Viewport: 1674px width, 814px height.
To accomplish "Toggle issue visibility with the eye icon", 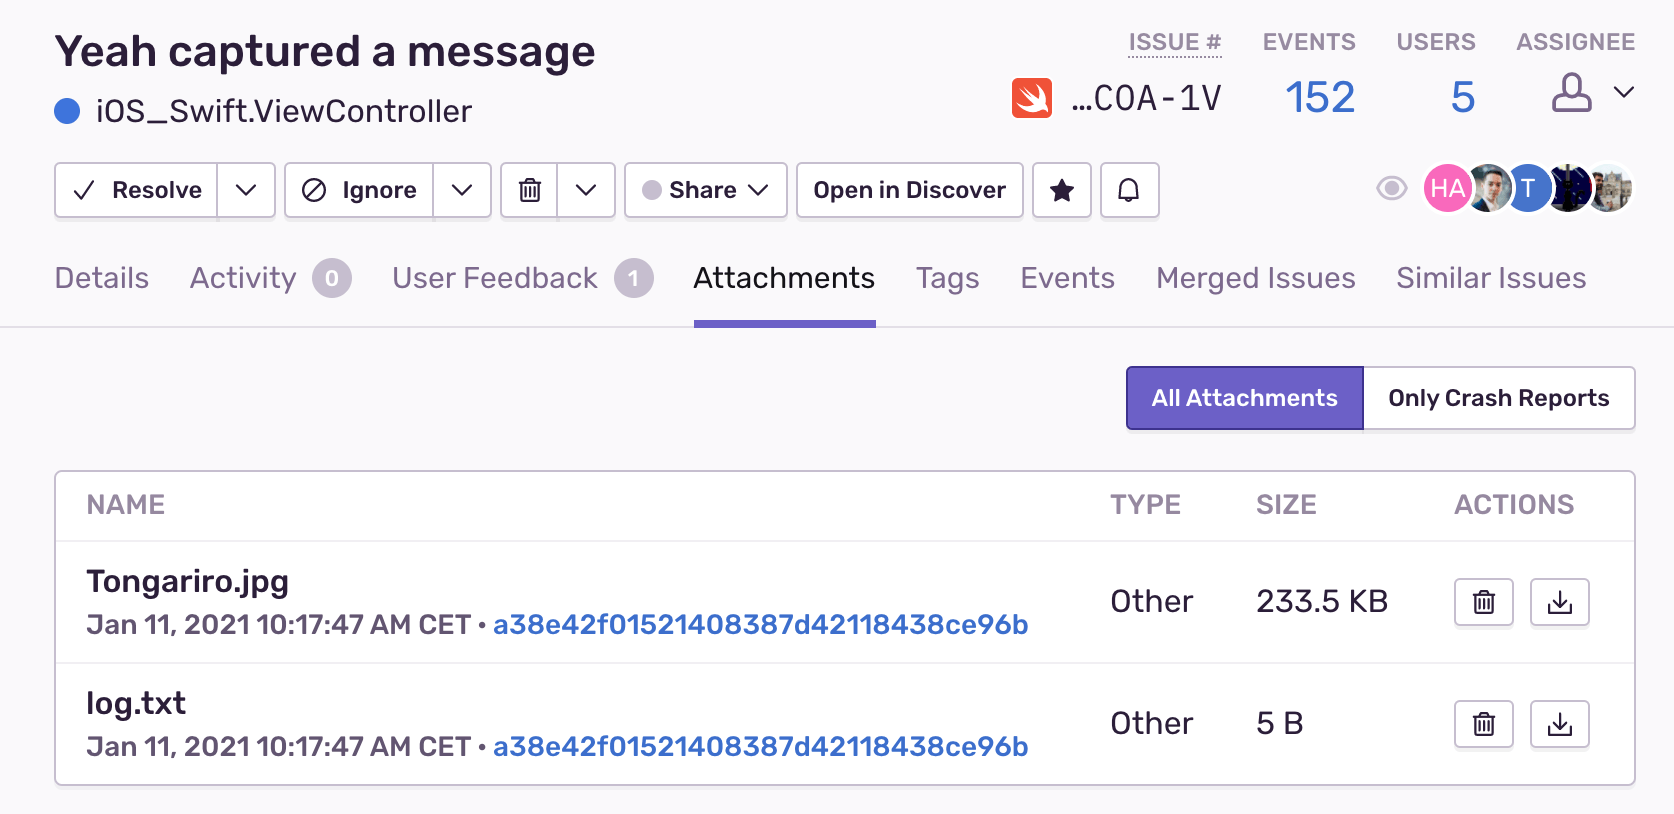I will 1391,189.
